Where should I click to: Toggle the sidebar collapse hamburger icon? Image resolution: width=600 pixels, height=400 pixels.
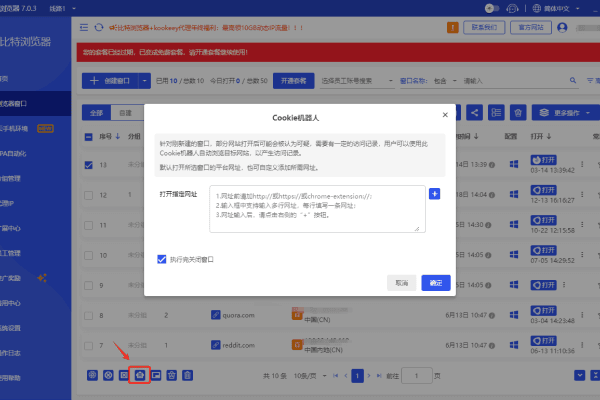point(84,28)
